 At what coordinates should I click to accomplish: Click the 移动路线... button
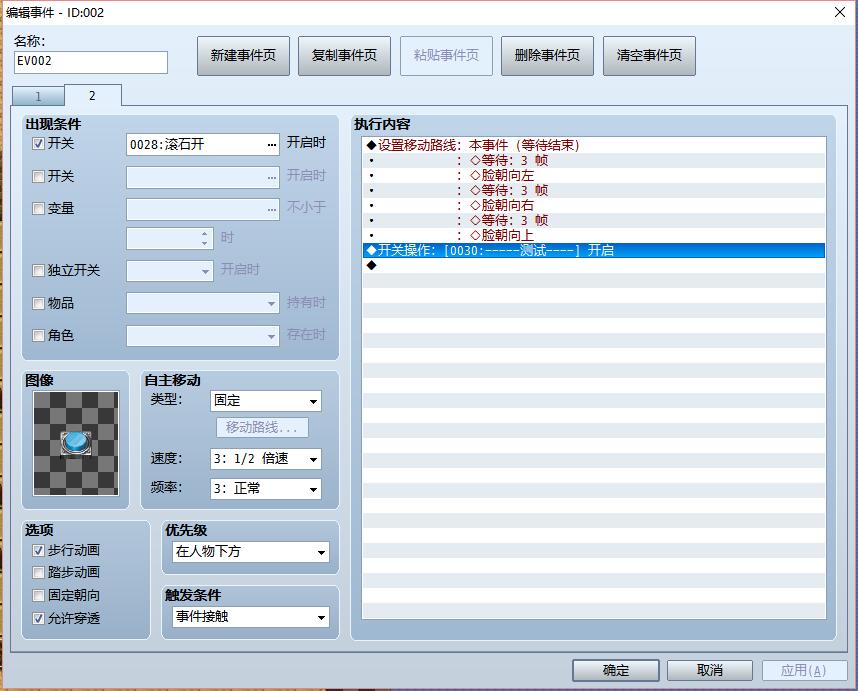[x=262, y=428]
